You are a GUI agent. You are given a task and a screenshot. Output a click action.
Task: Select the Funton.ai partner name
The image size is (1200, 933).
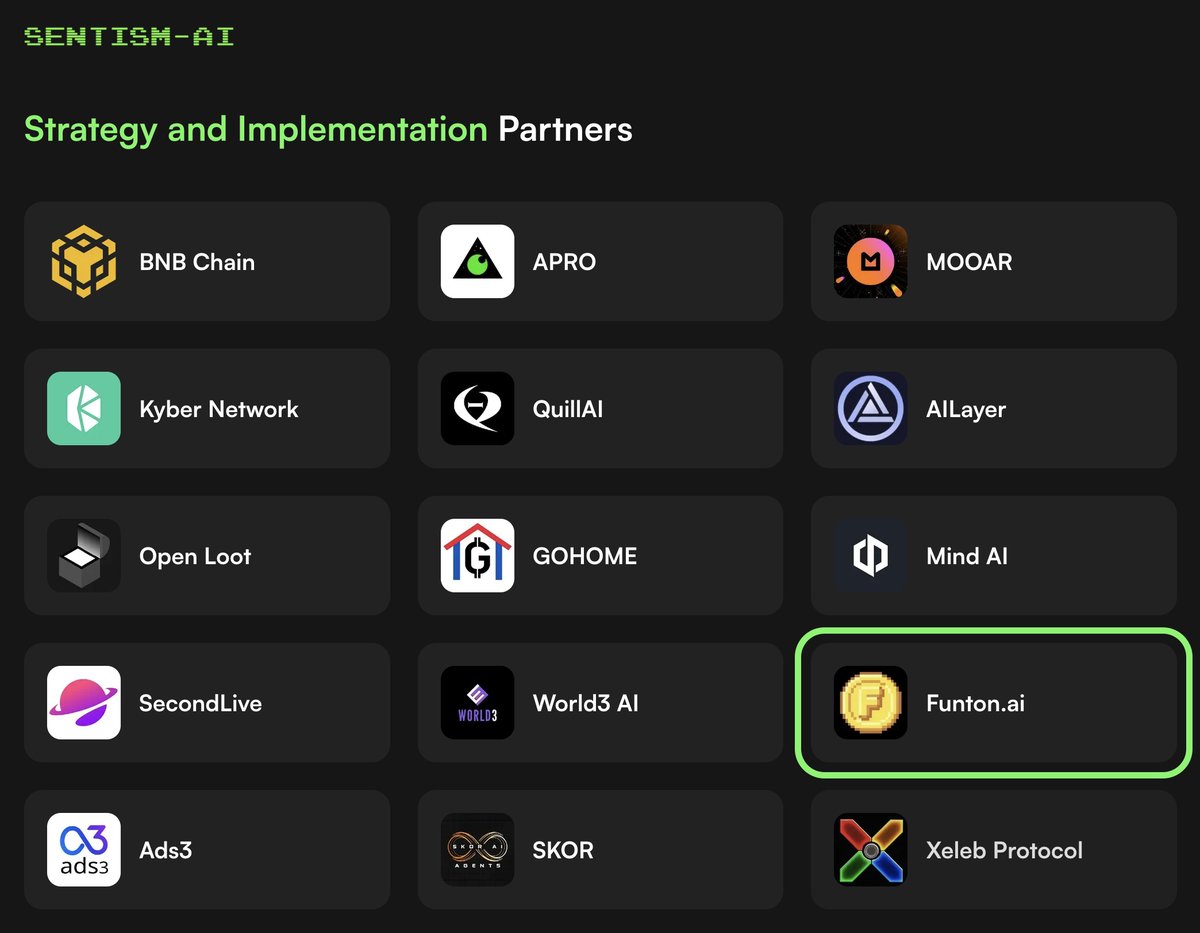point(975,703)
